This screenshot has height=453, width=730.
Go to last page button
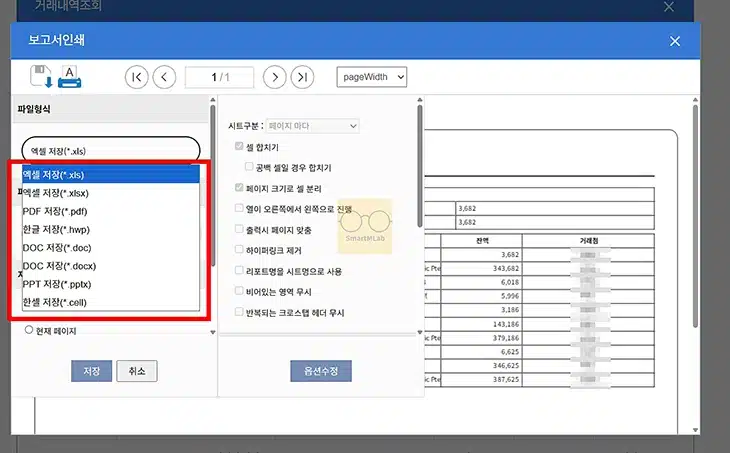point(303,77)
